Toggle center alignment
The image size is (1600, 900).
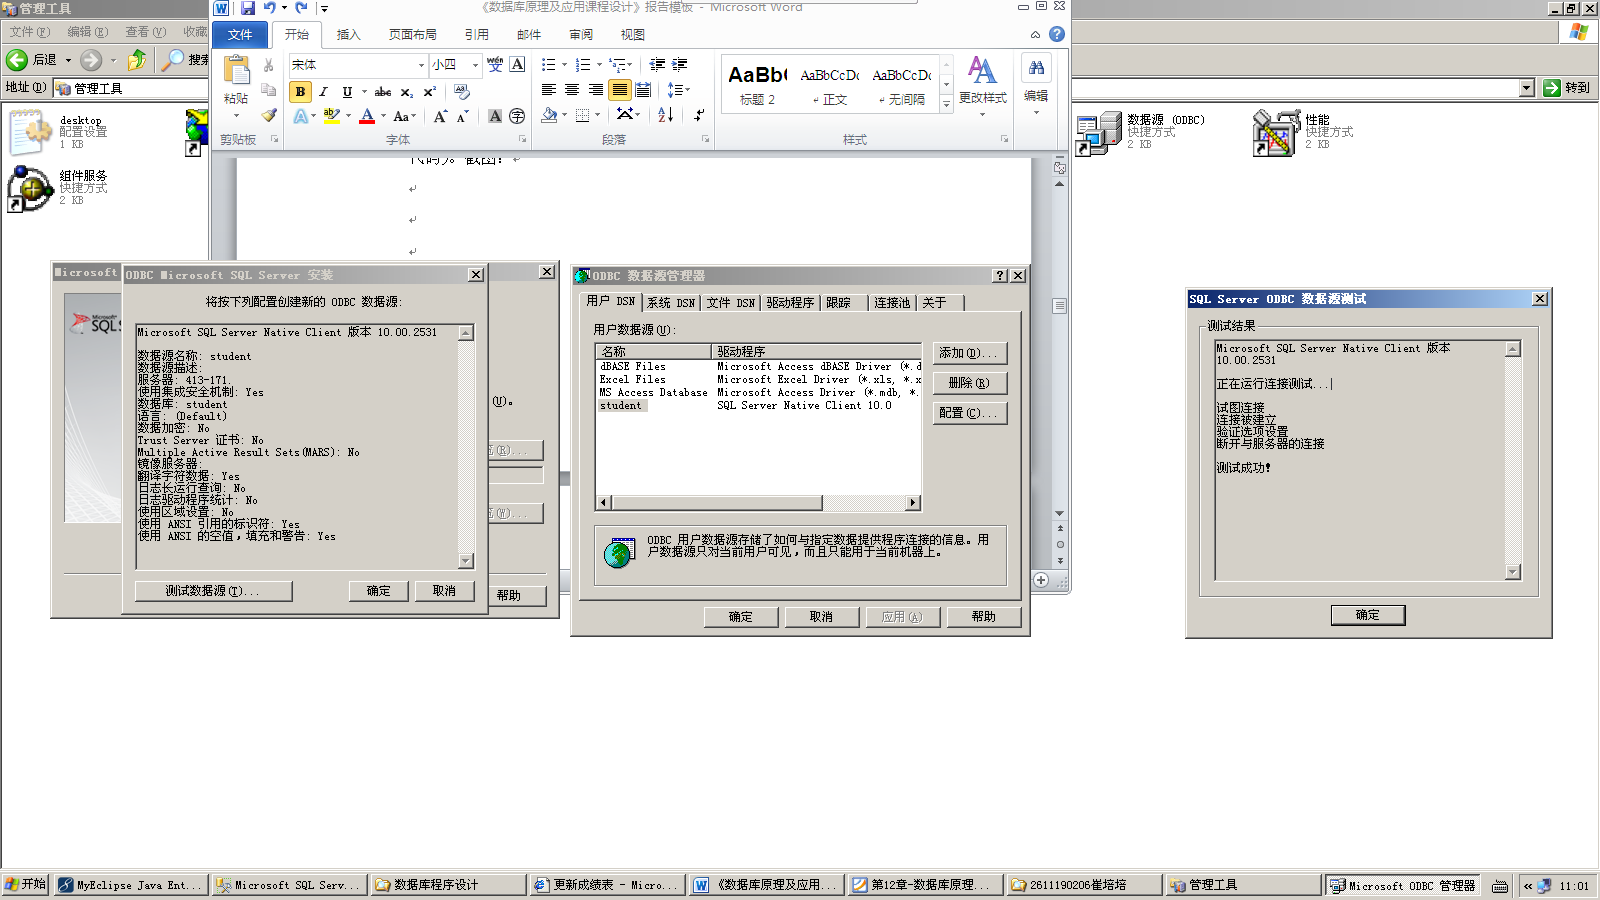coord(572,90)
